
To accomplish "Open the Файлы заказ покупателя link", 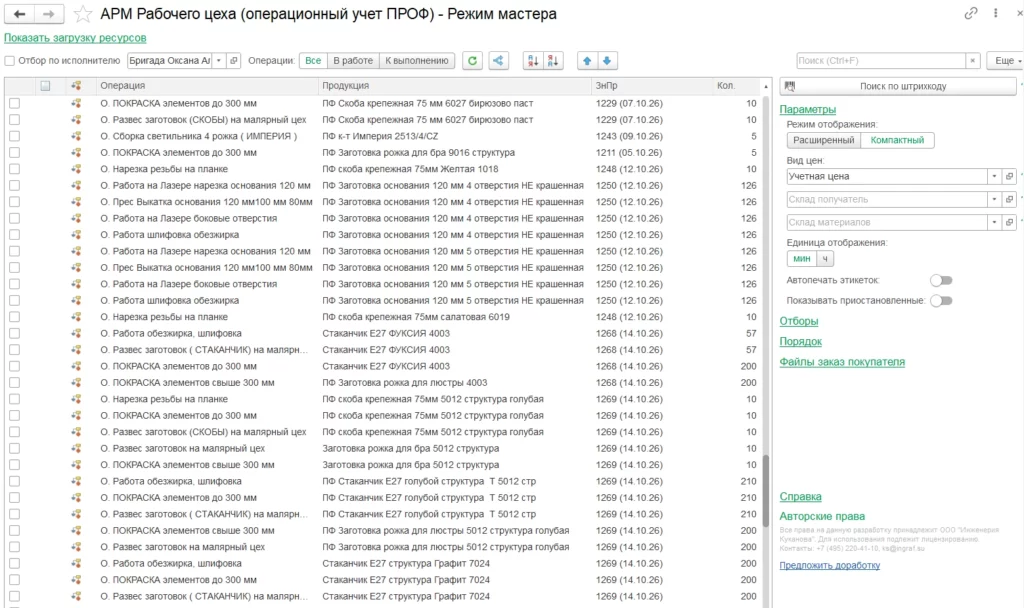I will 842,362.
